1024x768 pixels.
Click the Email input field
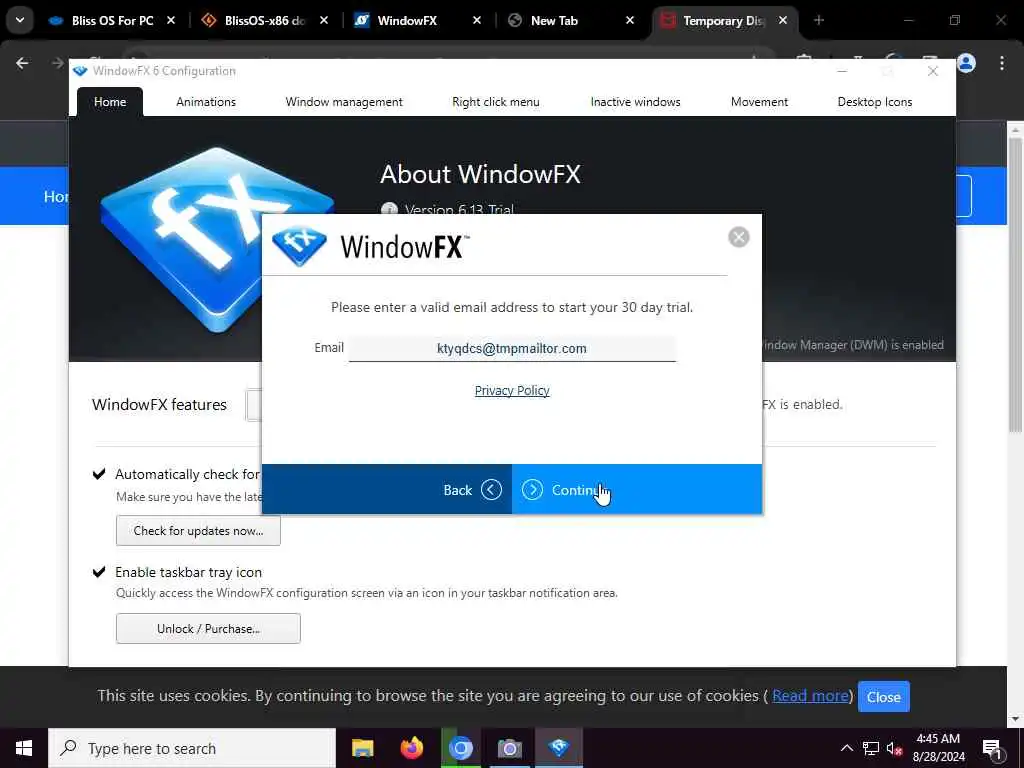click(x=512, y=348)
